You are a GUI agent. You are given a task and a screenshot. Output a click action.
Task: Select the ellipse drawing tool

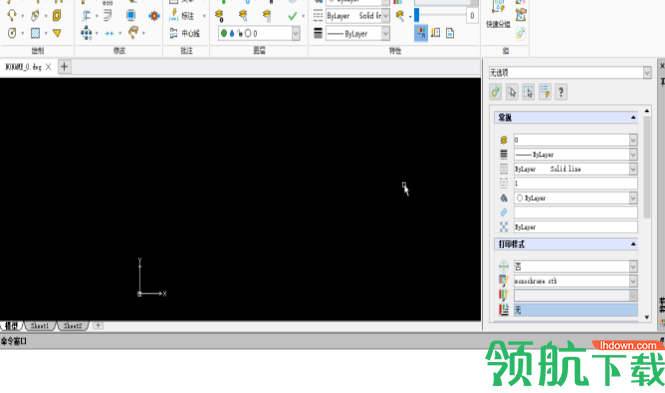(35, 16)
